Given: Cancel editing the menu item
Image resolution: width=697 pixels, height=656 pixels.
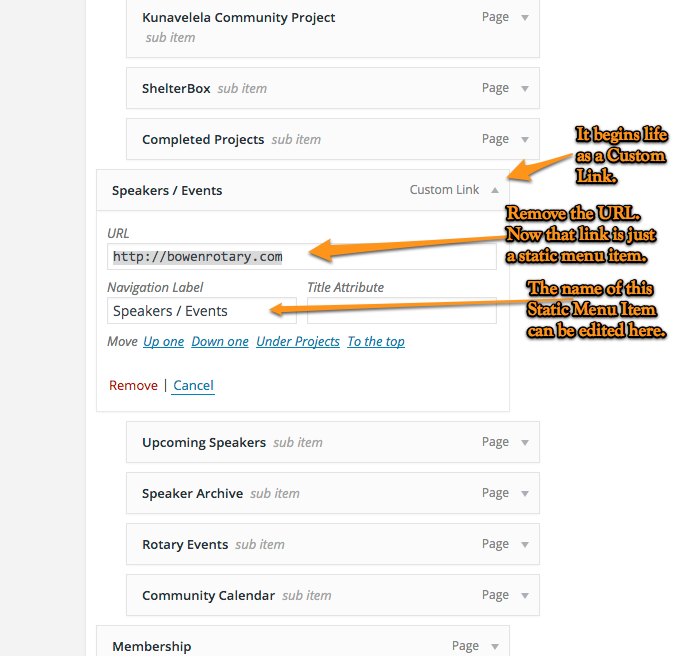Looking at the screenshot, I should point(193,386).
